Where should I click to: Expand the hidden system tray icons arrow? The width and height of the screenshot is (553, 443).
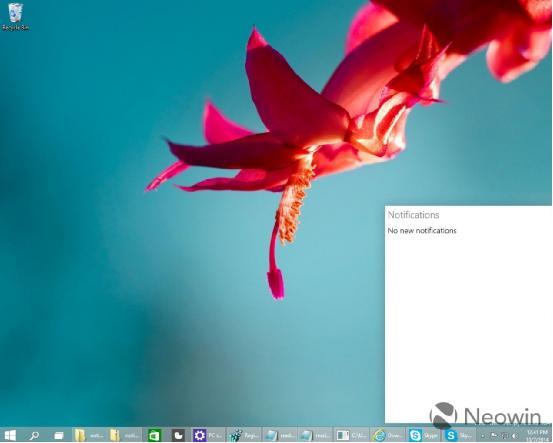tap(483, 436)
